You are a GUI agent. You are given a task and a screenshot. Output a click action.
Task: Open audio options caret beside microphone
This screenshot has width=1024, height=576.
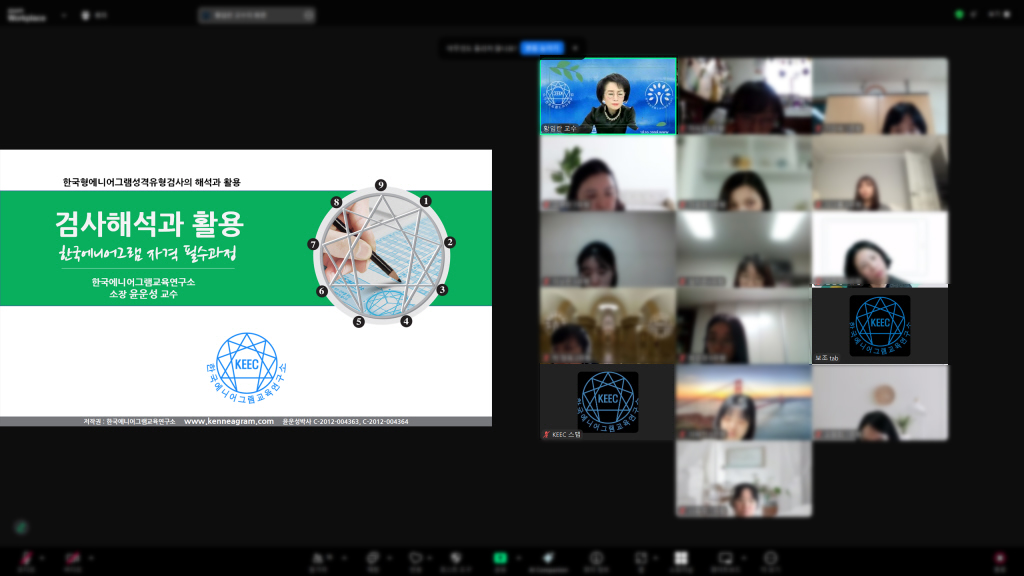click(42, 558)
